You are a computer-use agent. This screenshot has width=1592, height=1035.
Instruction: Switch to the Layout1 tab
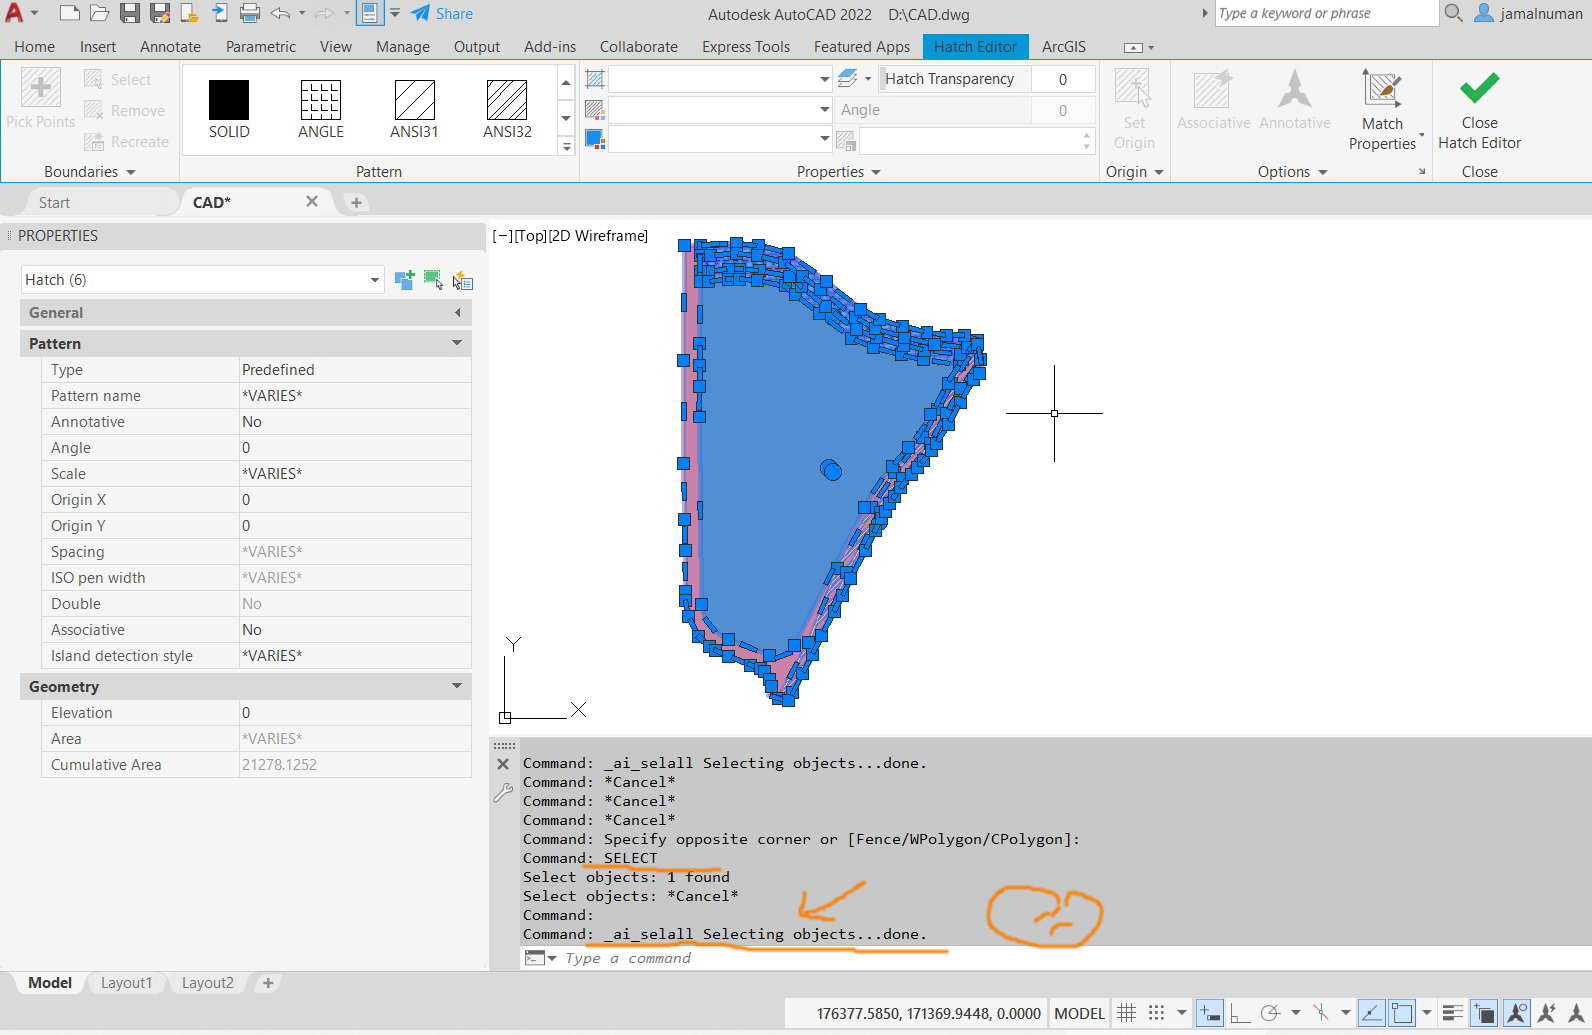pyautogui.click(x=126, y=983)
